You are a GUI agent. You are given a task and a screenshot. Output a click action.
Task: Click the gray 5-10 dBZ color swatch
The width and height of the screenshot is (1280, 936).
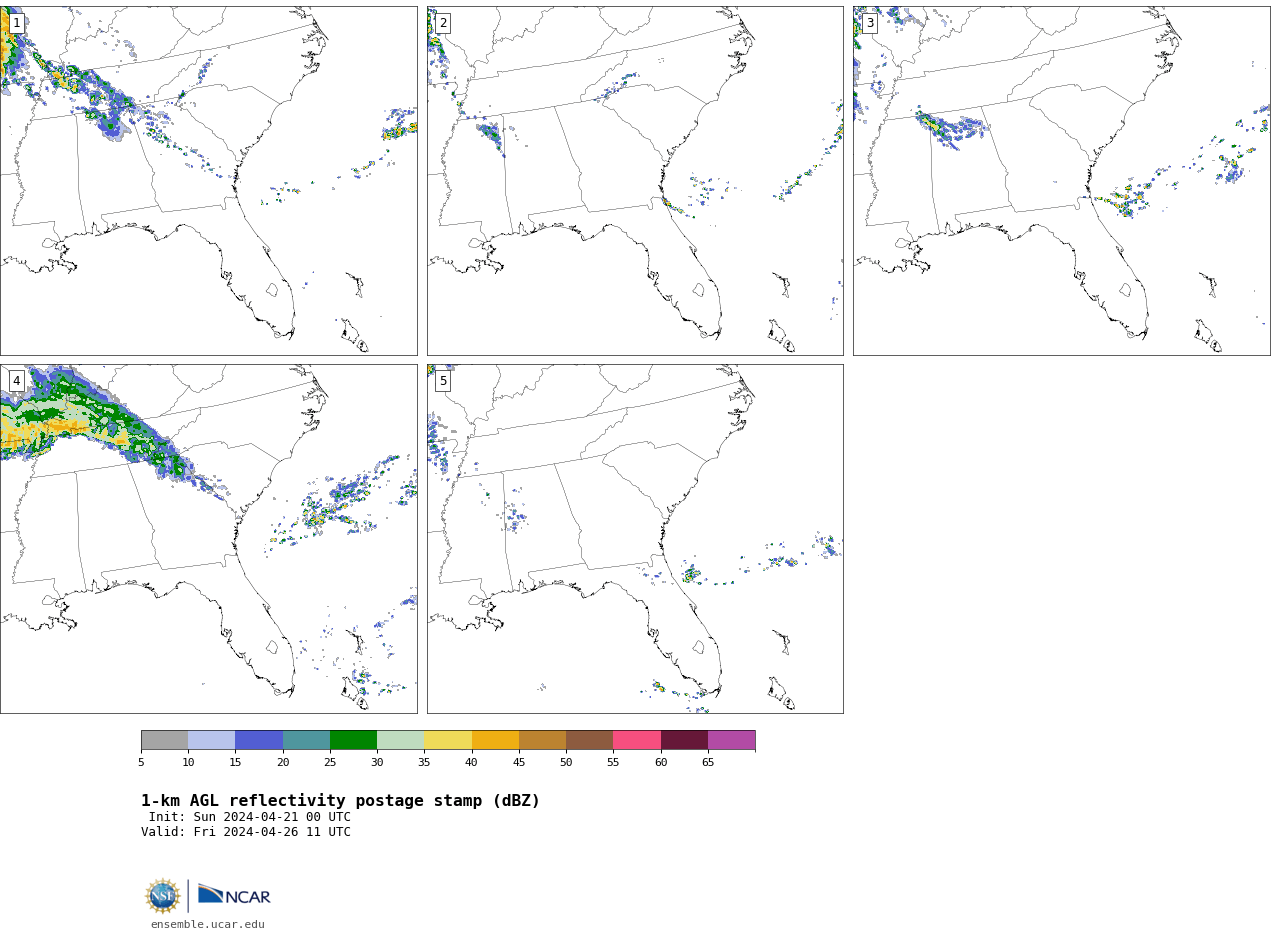click(164, 740)
